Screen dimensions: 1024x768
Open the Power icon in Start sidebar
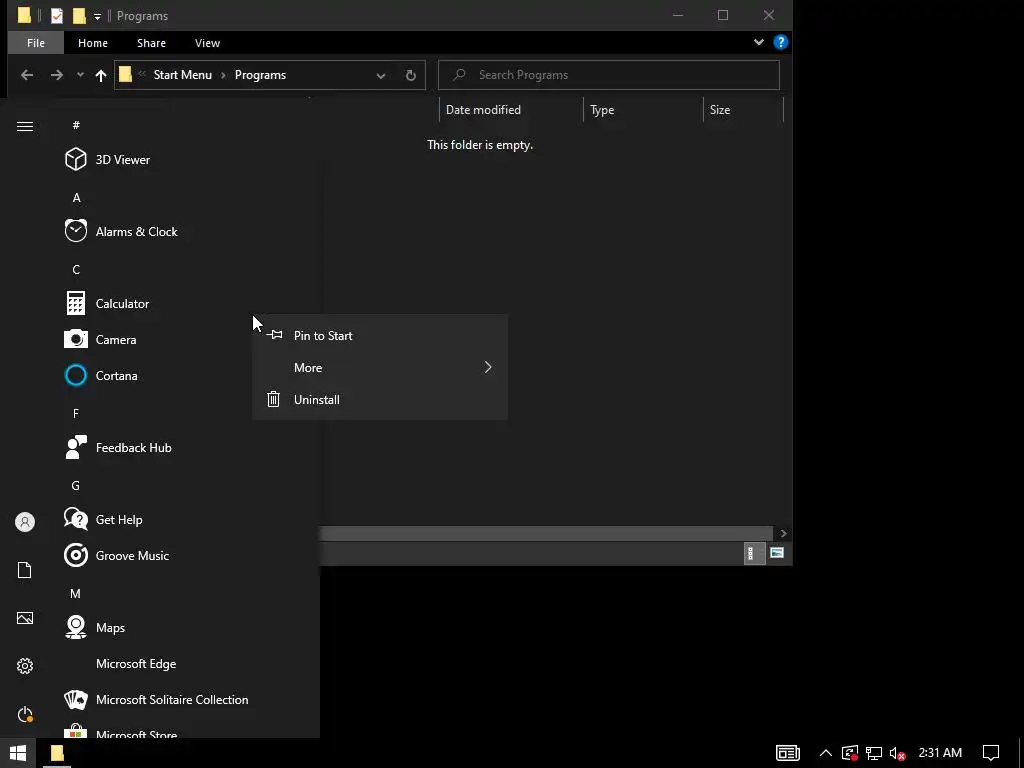click(x=25, y=714)
